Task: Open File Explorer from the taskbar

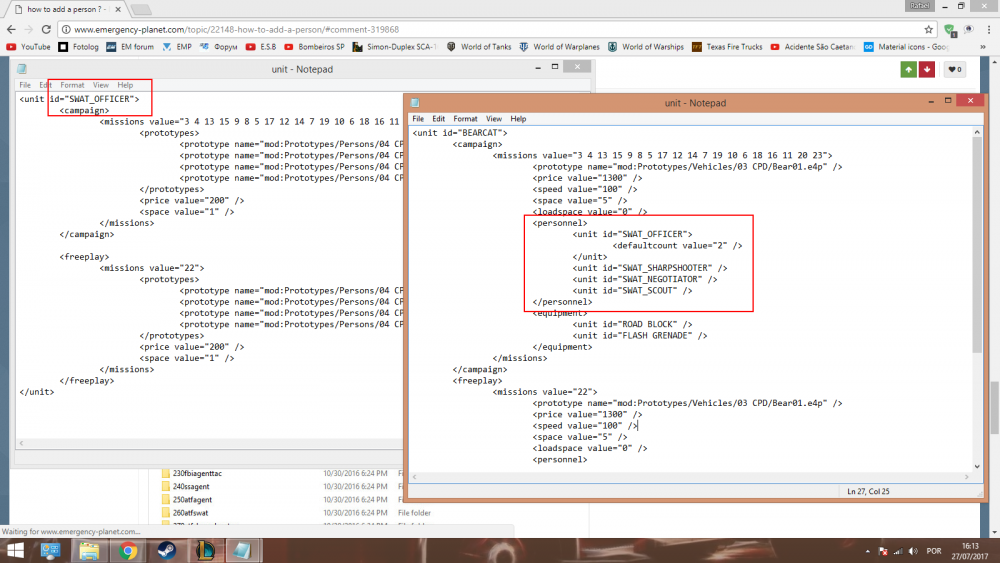Action: click(89, 550)
